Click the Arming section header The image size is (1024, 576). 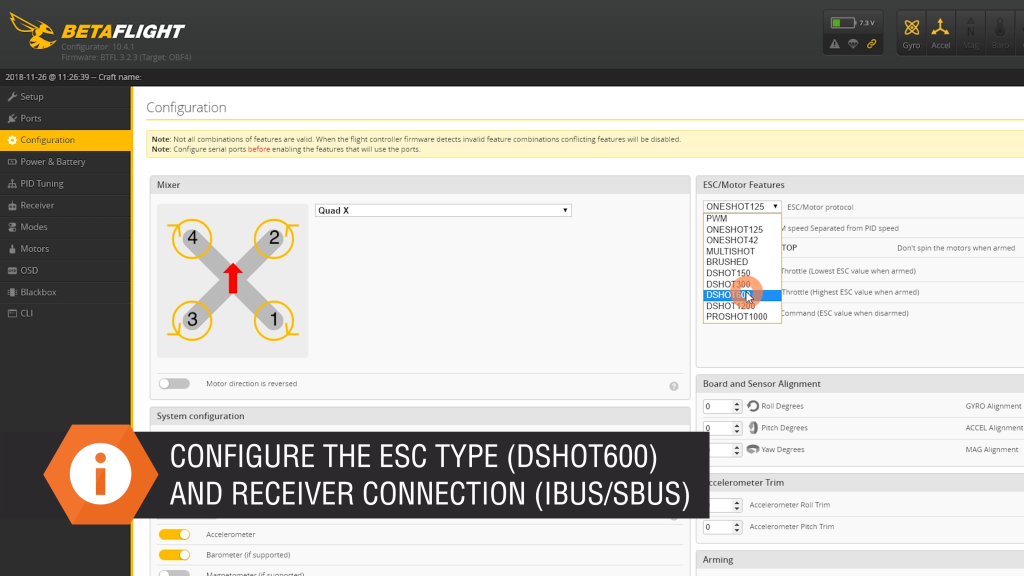[x=860, y=560]
